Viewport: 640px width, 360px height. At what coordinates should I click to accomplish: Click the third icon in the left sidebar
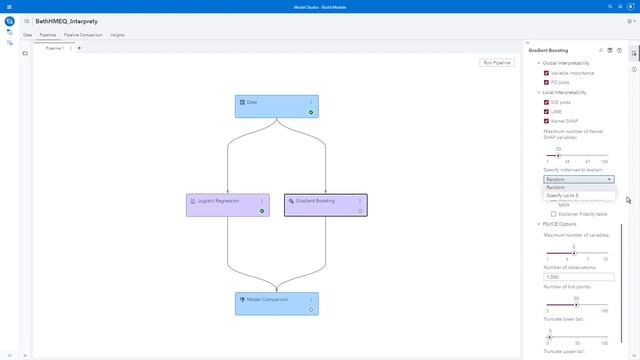point(9,42)
